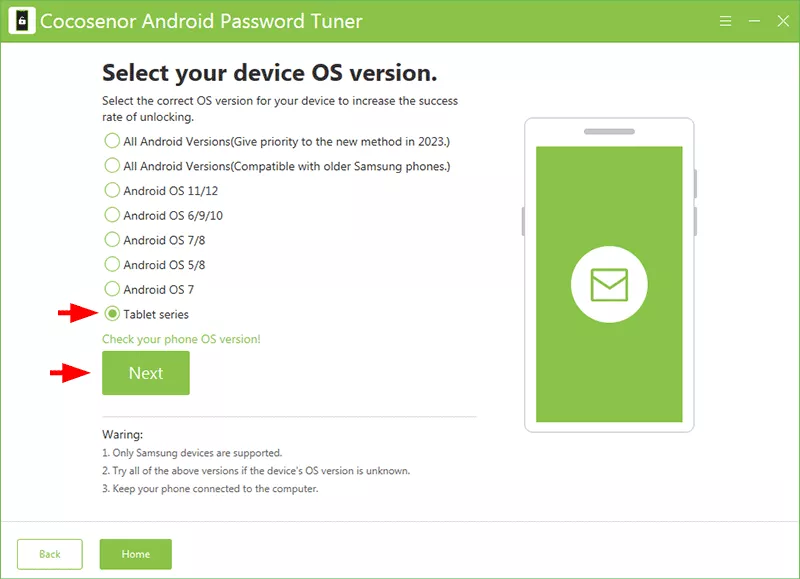This screenshot has width=800, height=579.
Task: Choose Android OS 5/8 radio button
Action: [112, 264]
